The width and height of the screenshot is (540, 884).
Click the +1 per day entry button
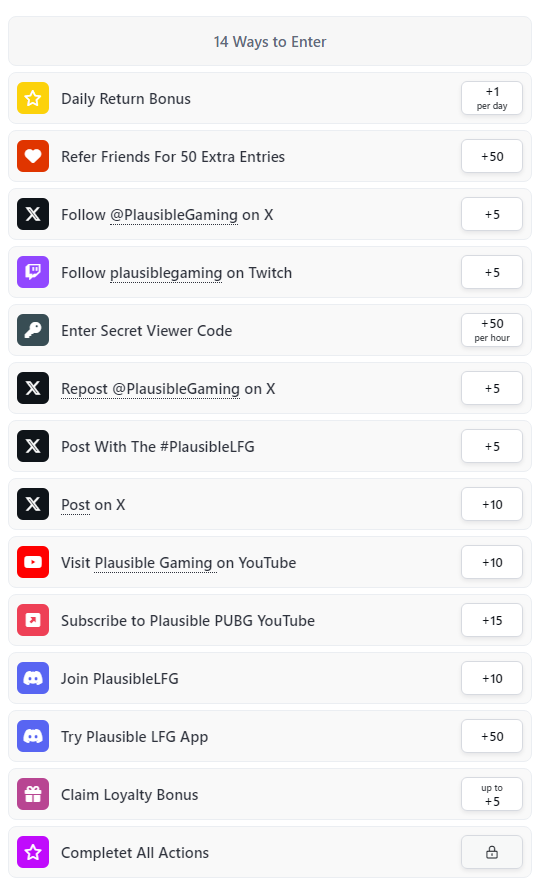point(492,98)
